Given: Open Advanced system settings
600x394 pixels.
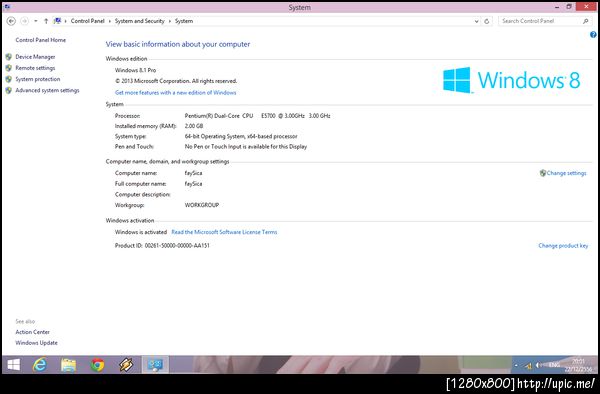Looking at the screenshot, I should coord(47,90).
